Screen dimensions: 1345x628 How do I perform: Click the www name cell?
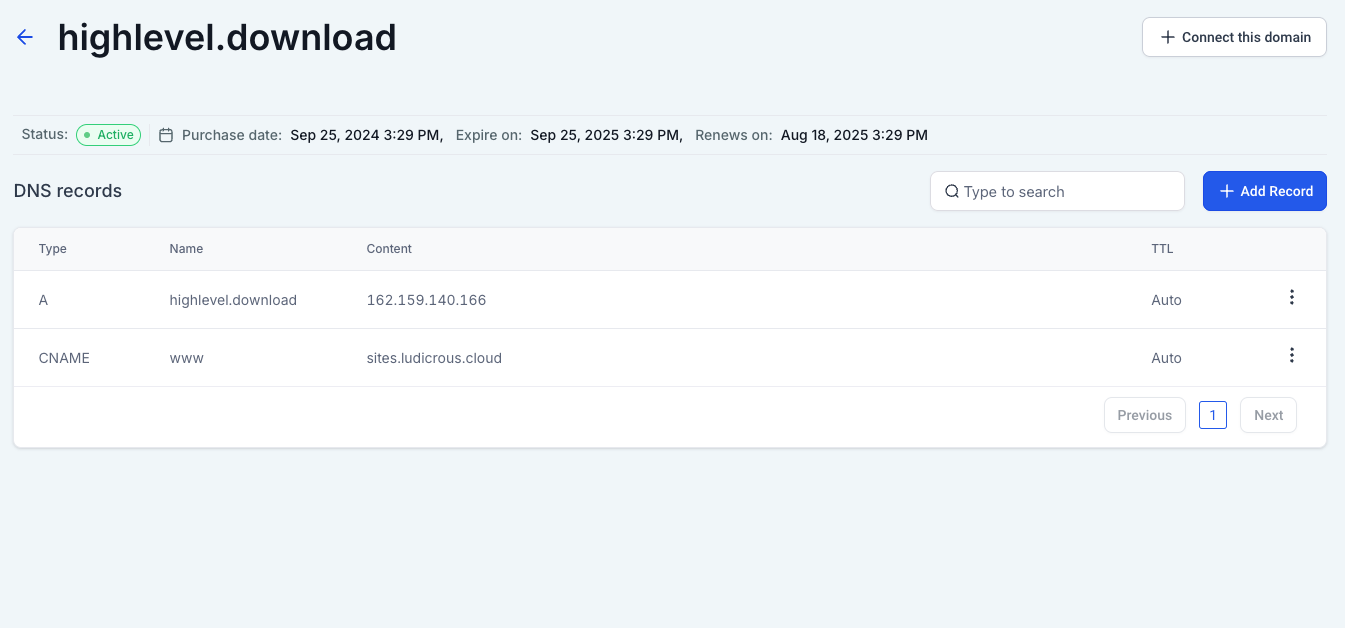[x=187, y=358]
